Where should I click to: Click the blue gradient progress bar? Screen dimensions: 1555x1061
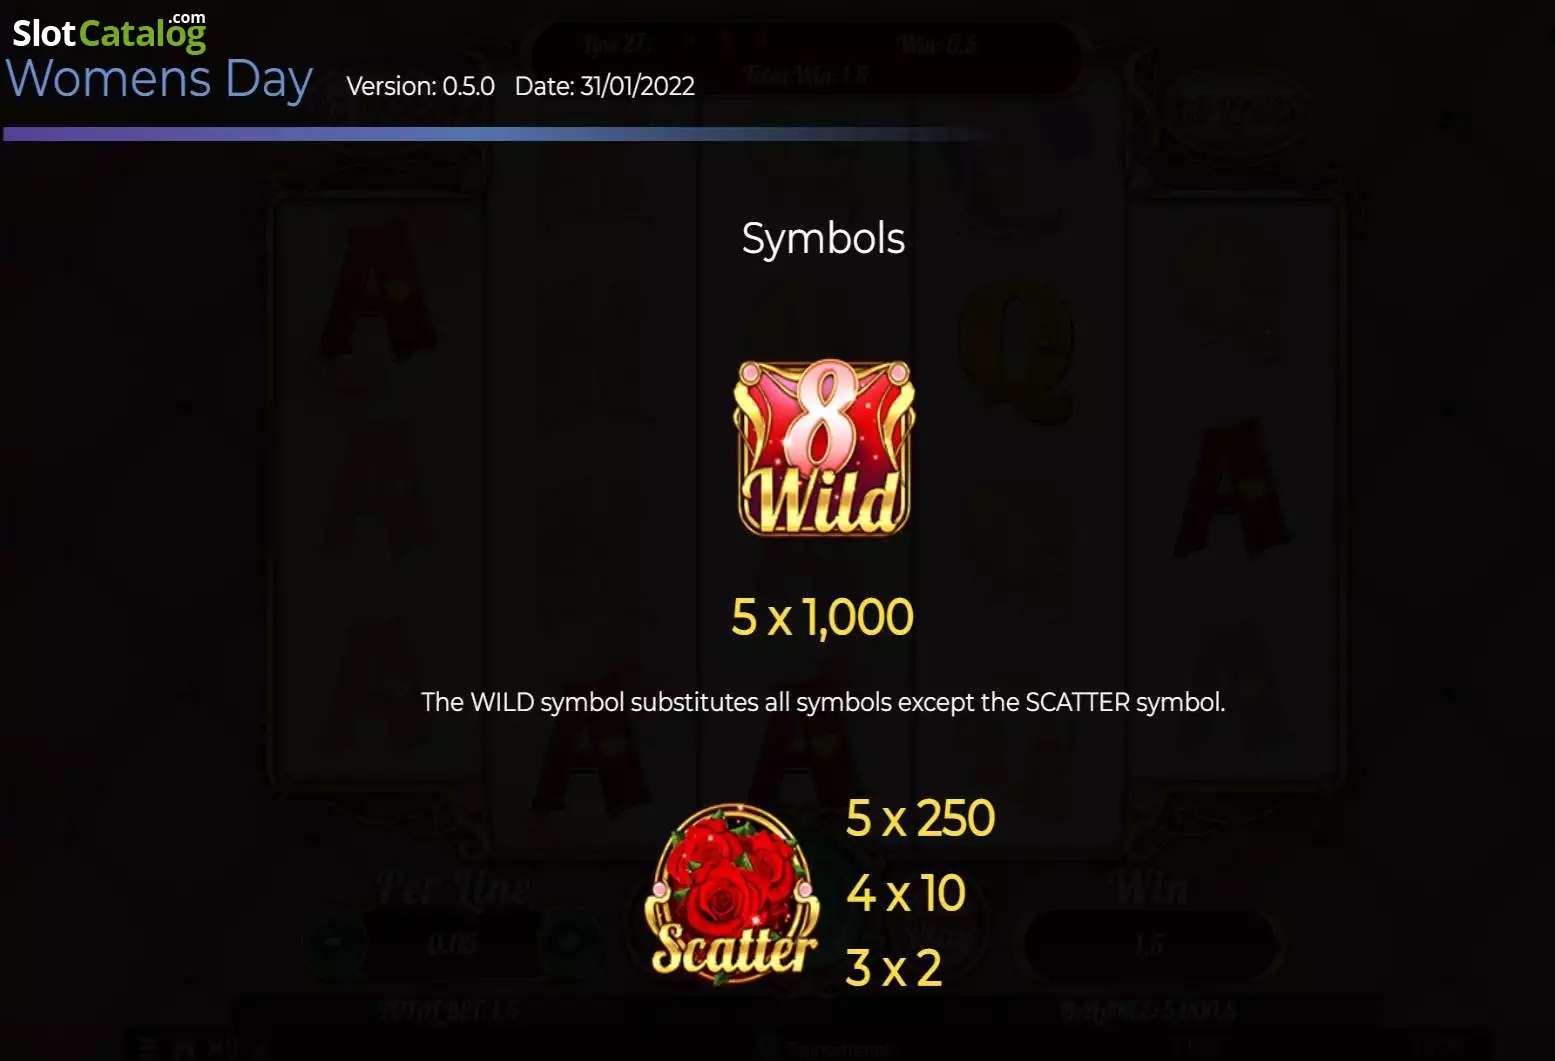pyautogui.click(x=500, y=134)
